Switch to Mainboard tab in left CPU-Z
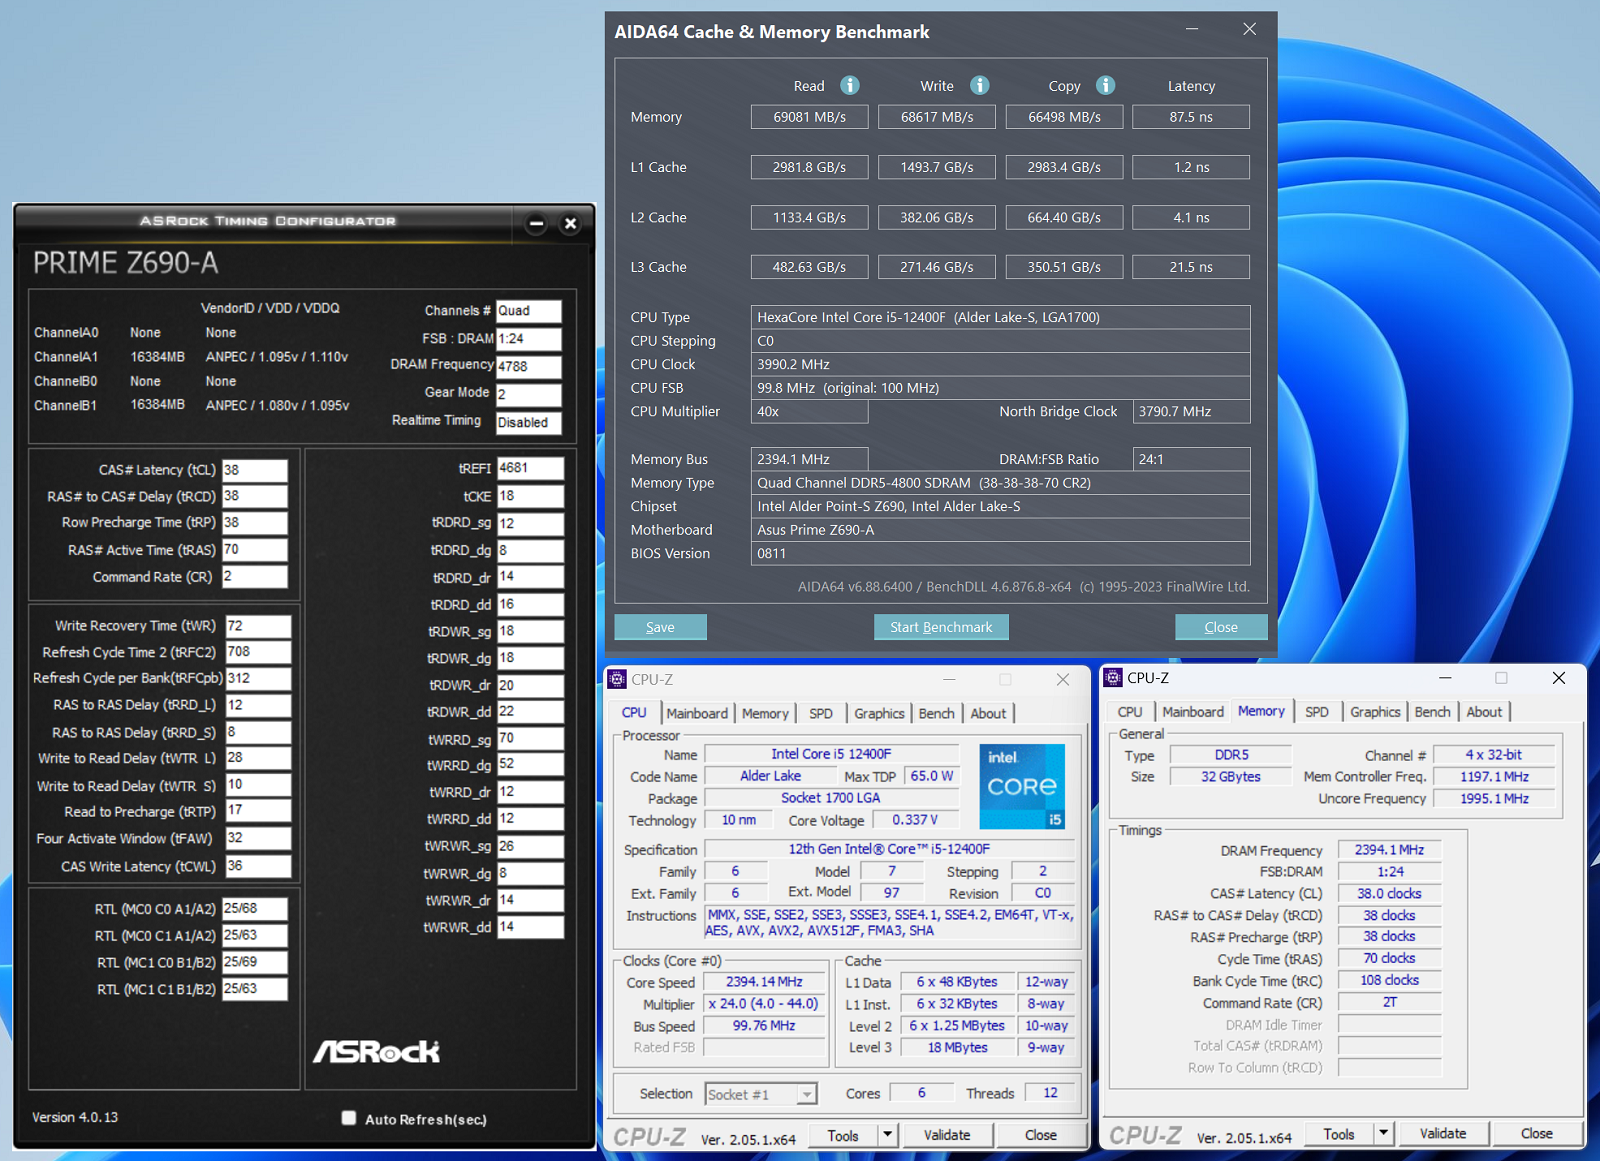Screen dimensions: 1600x1161 (x=697, y=713)
